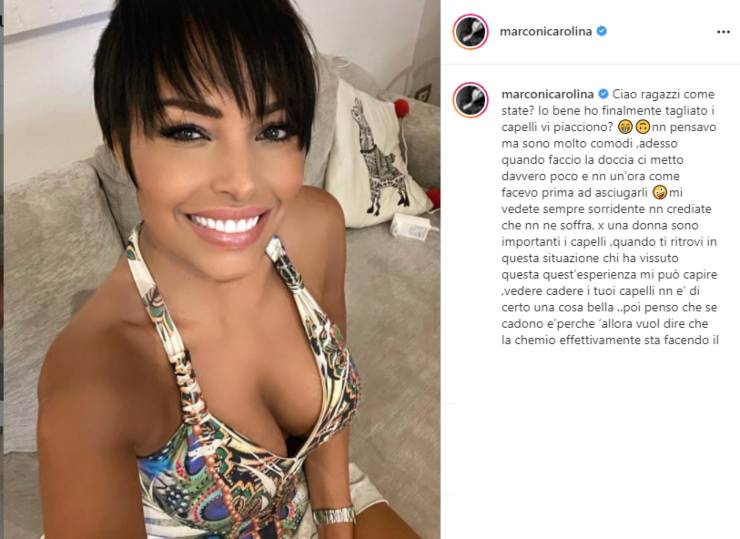
Task: Click the grinning emoji after 'vi piacciono?'
Action: 625,127
